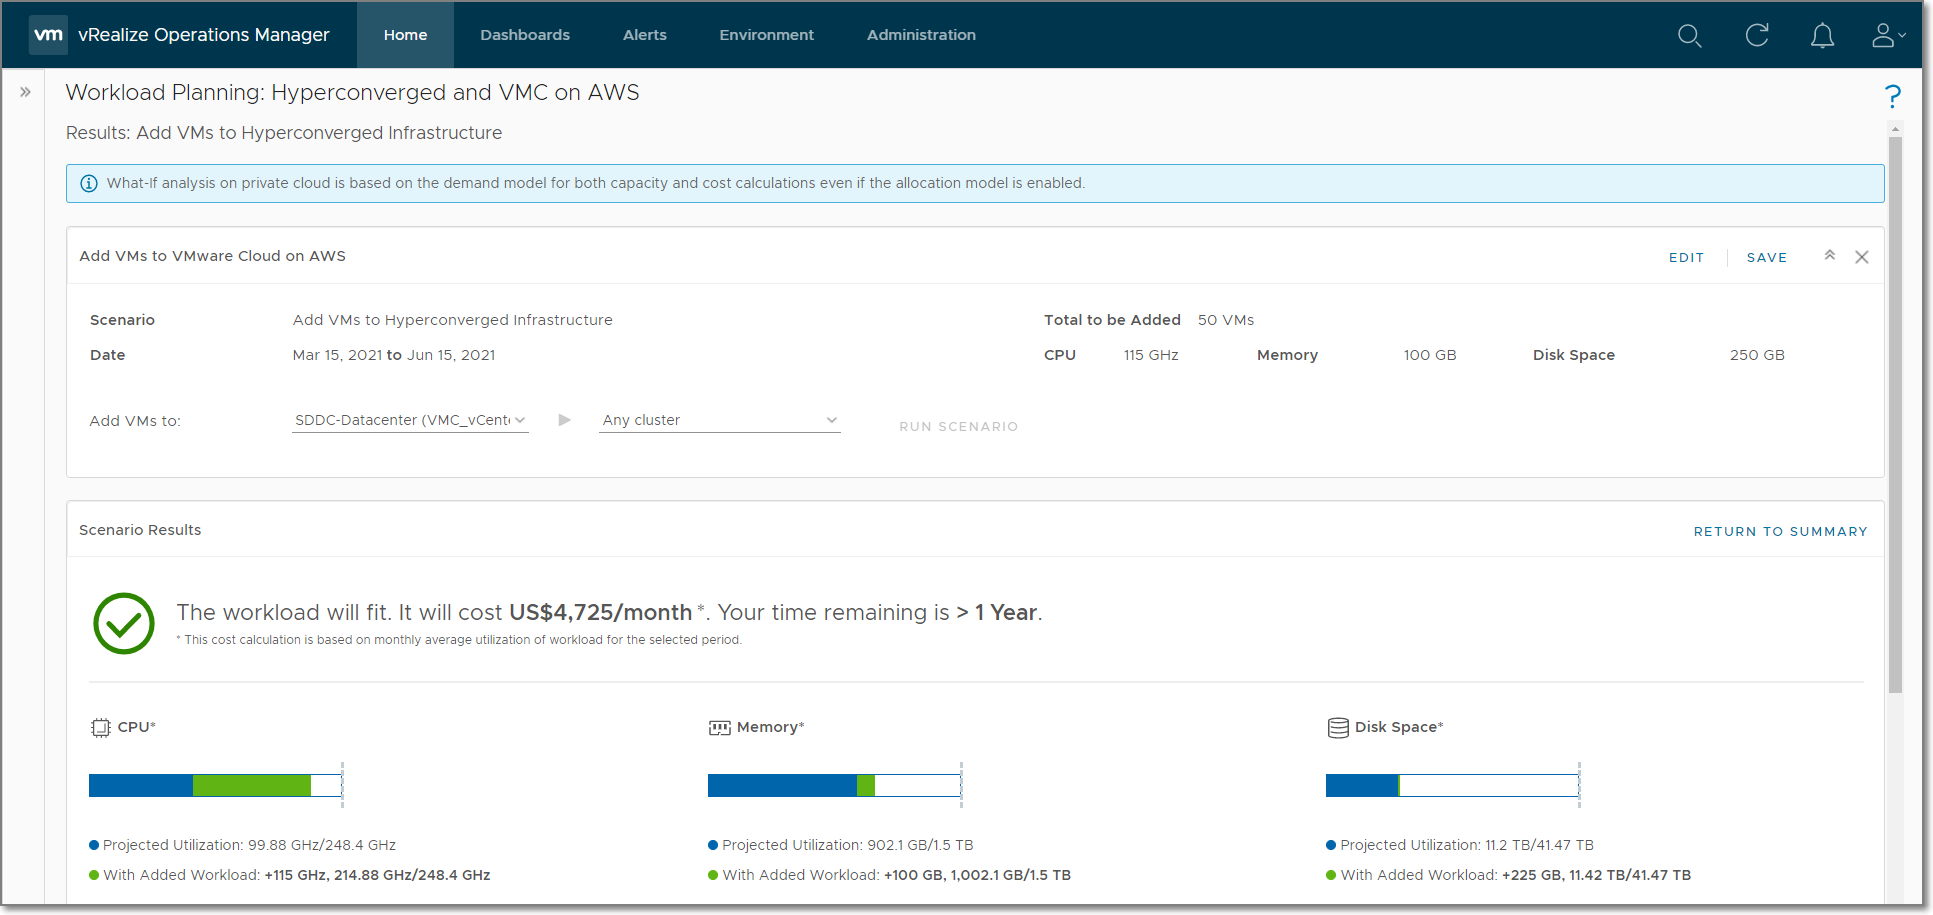
Task: Open the Alerts tab
Action: 645,35
